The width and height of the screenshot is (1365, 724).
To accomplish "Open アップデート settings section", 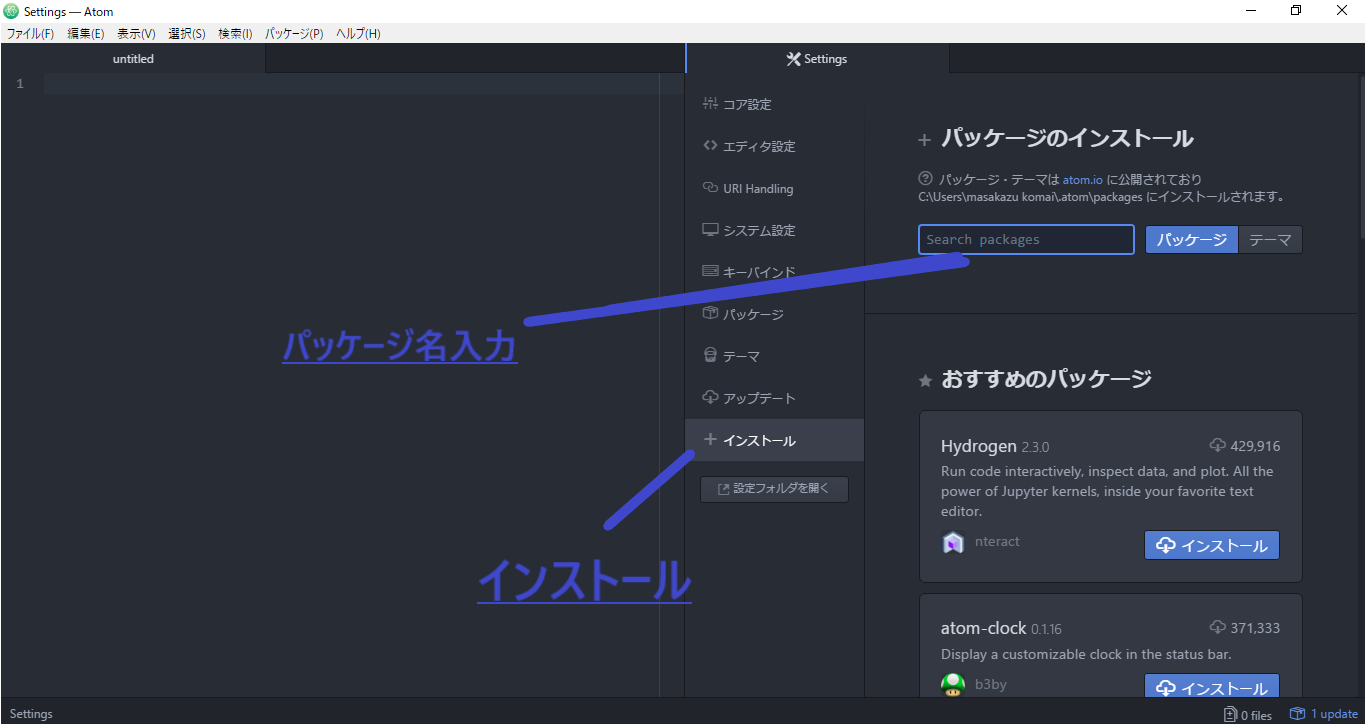I will click(x=774, y=398).
